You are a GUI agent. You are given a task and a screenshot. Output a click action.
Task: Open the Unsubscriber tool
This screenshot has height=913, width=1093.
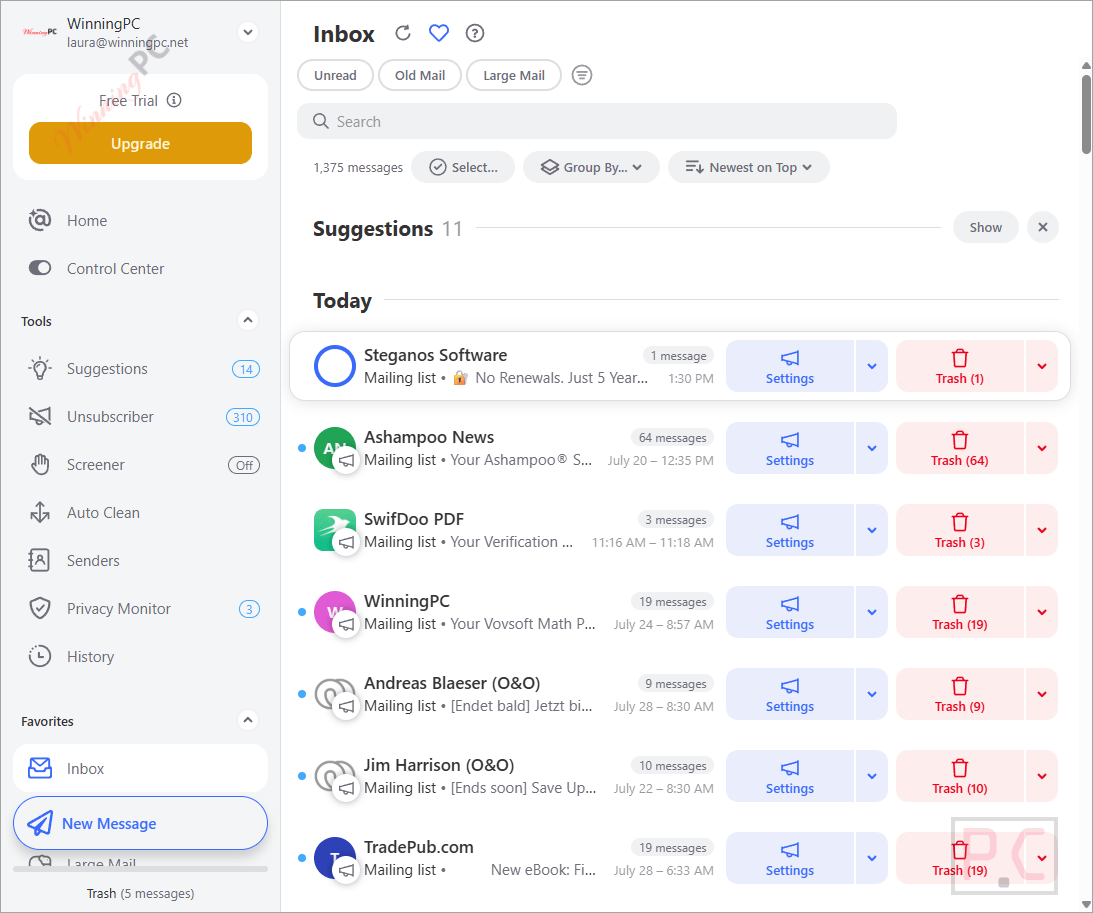coord(139,417)
